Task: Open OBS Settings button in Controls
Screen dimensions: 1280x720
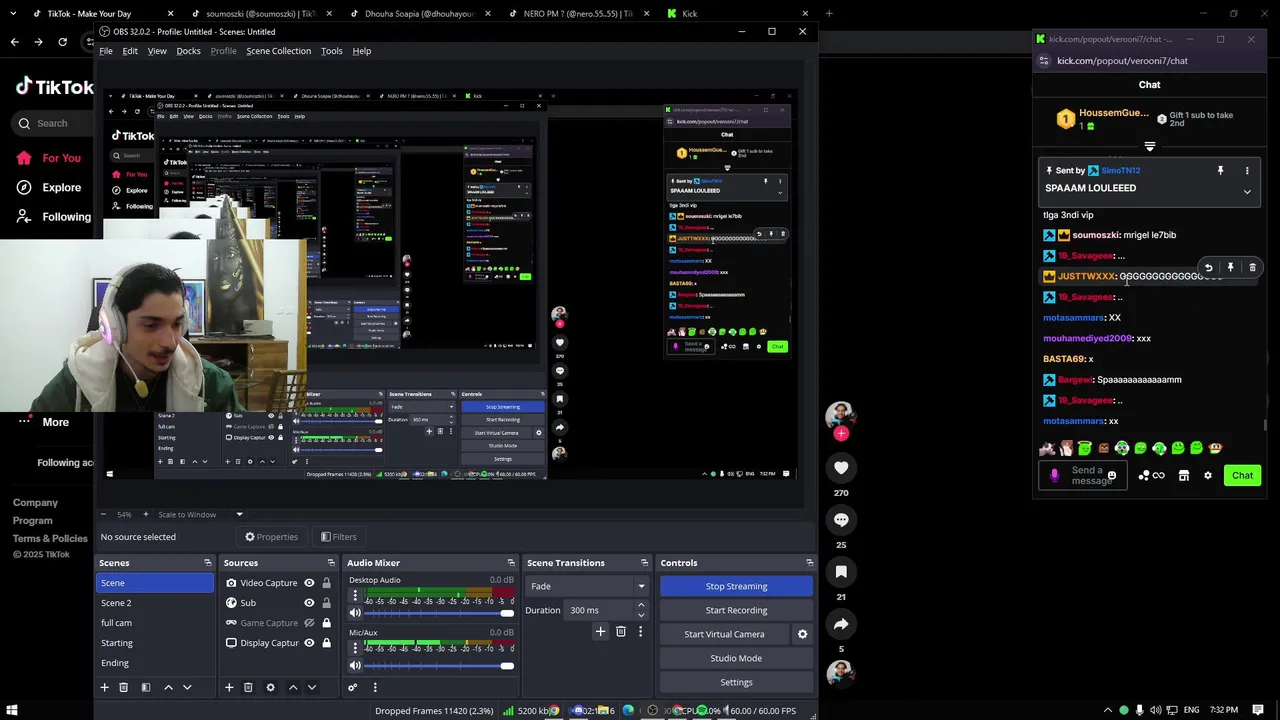Action: [736, 682]
